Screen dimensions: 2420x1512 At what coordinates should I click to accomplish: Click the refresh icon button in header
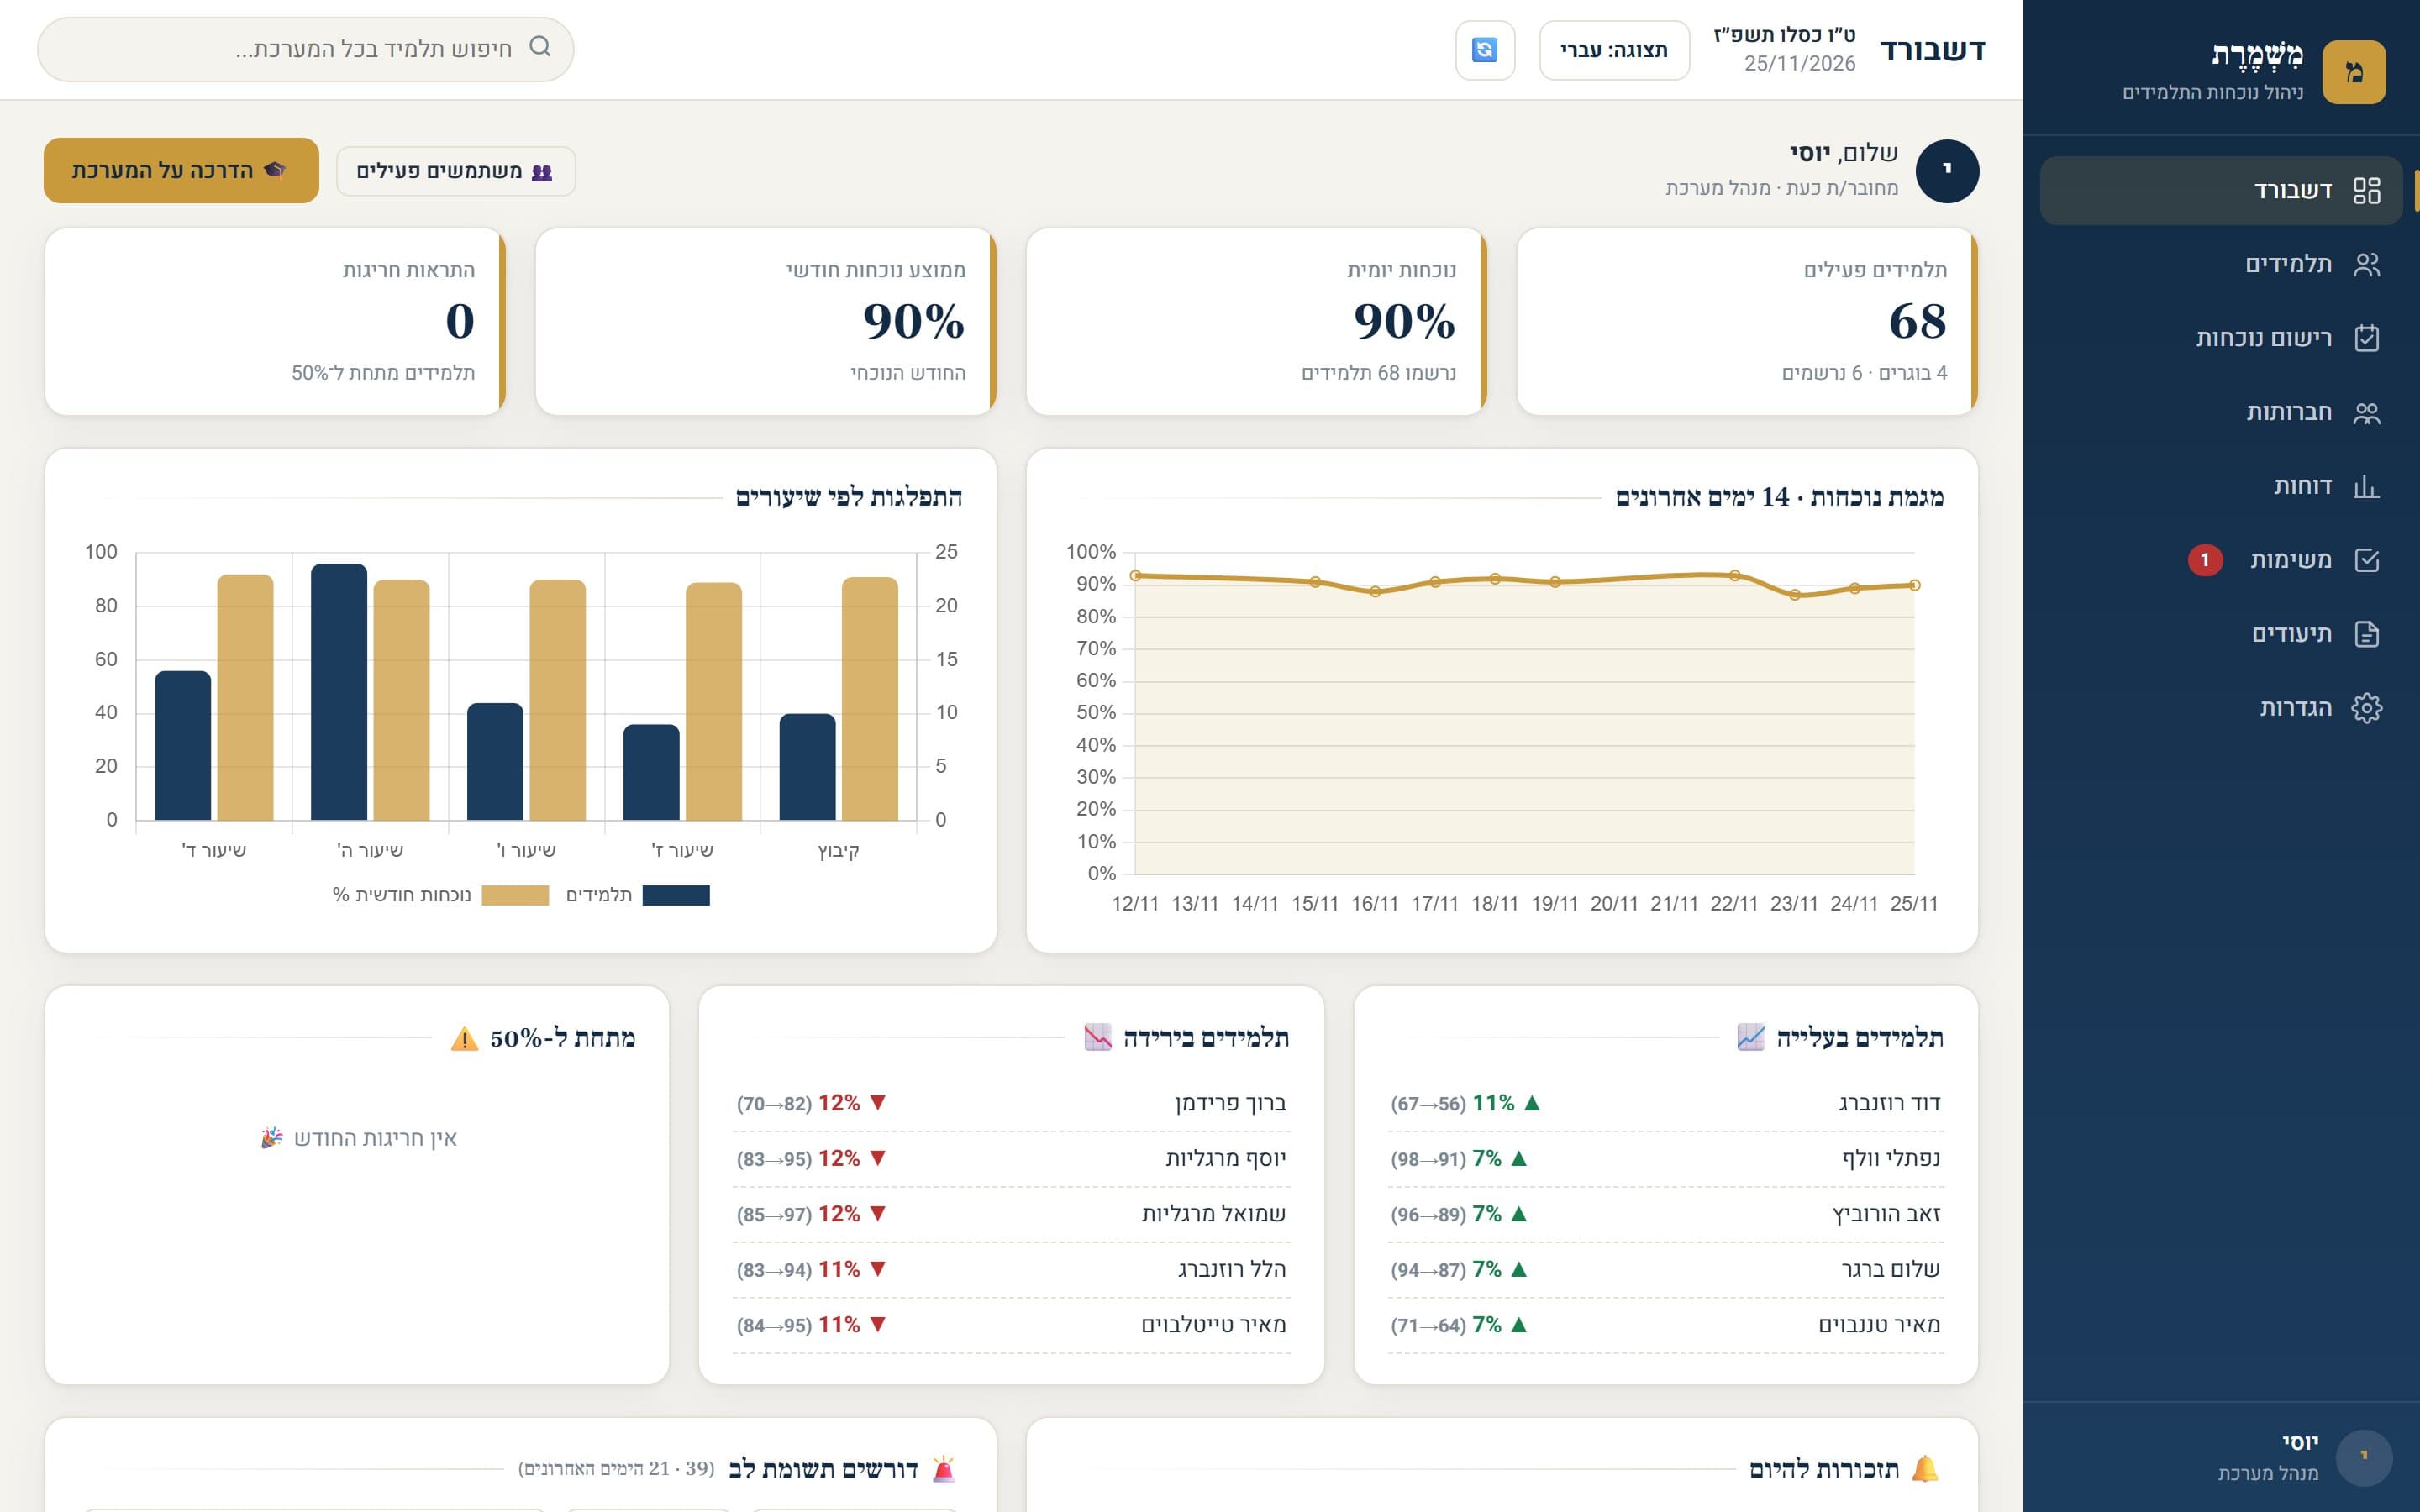1484,49
